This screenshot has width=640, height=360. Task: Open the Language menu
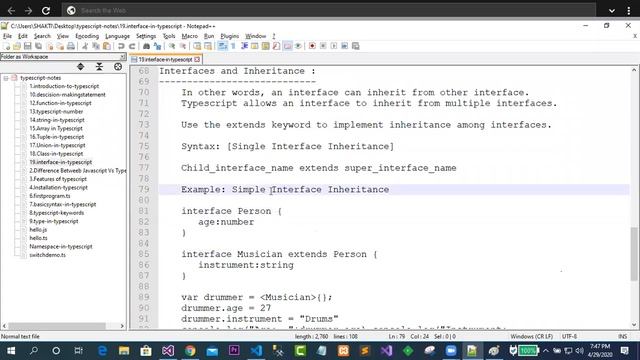click(x=117, y=36)
